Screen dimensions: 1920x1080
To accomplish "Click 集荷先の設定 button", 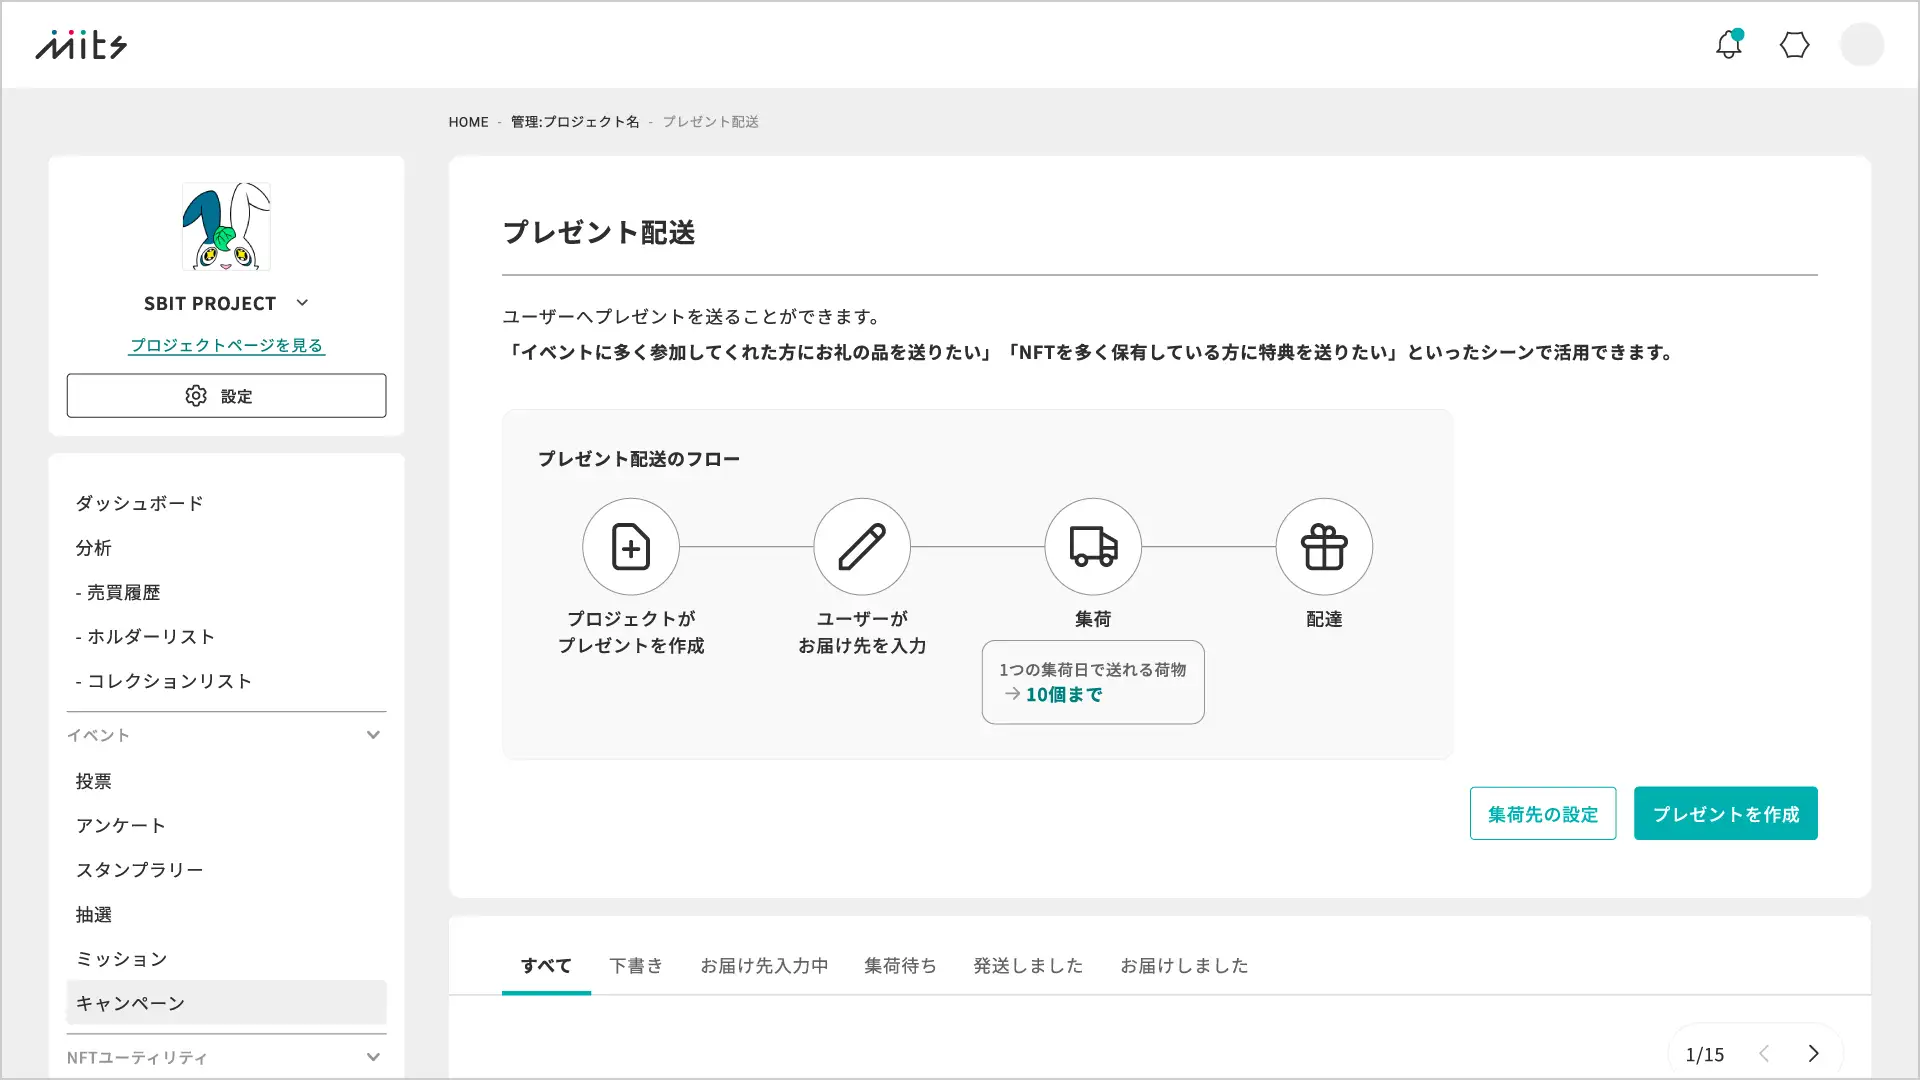I will click(1542, 813).
